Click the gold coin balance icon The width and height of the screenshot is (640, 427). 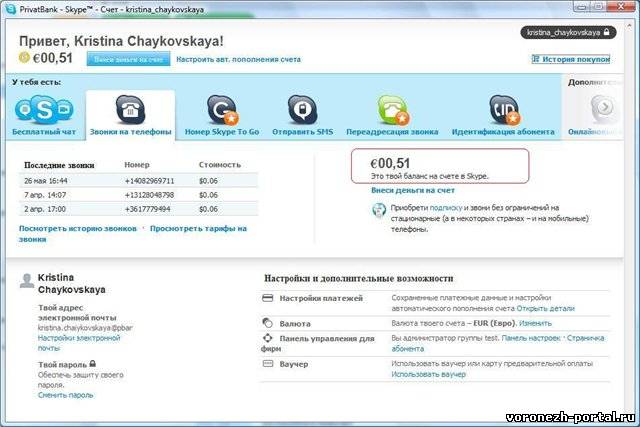(x=24, y=58)
